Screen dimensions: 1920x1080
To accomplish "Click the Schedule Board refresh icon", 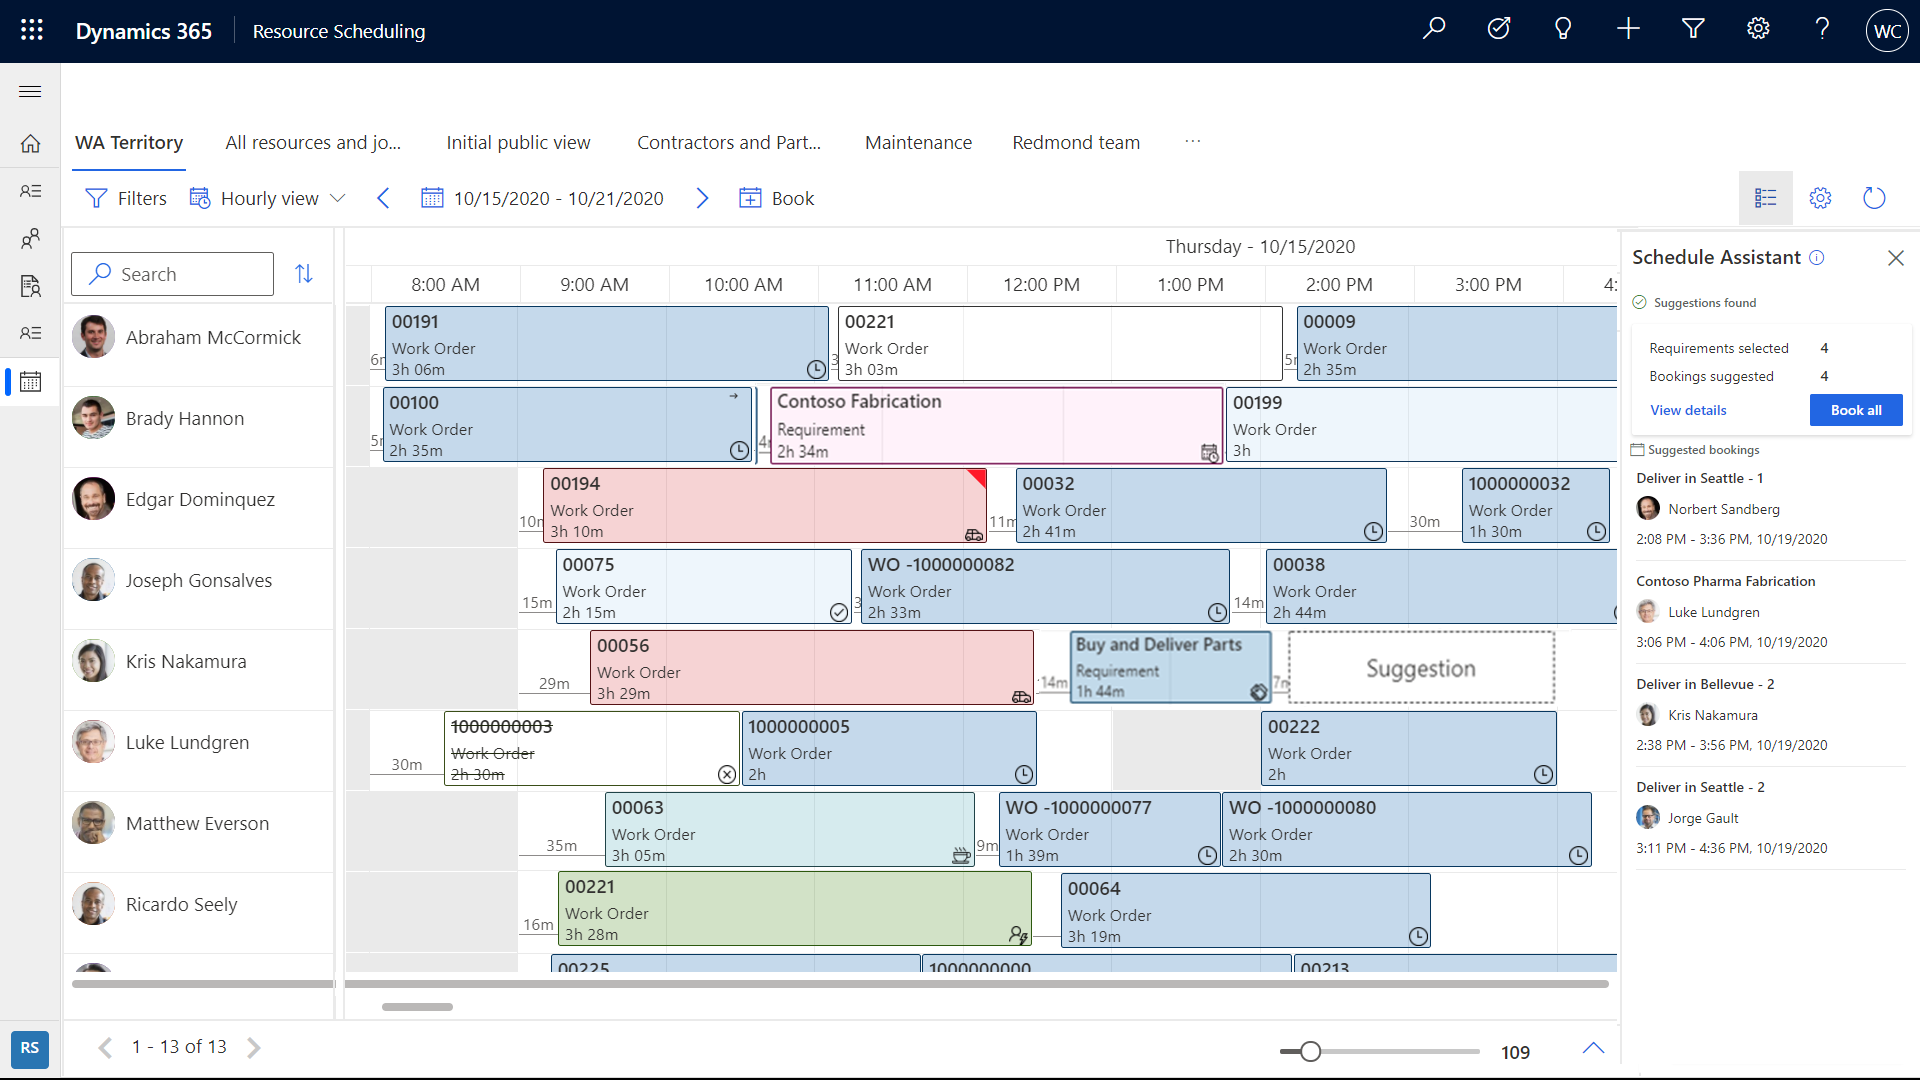I will point(1873,198).
